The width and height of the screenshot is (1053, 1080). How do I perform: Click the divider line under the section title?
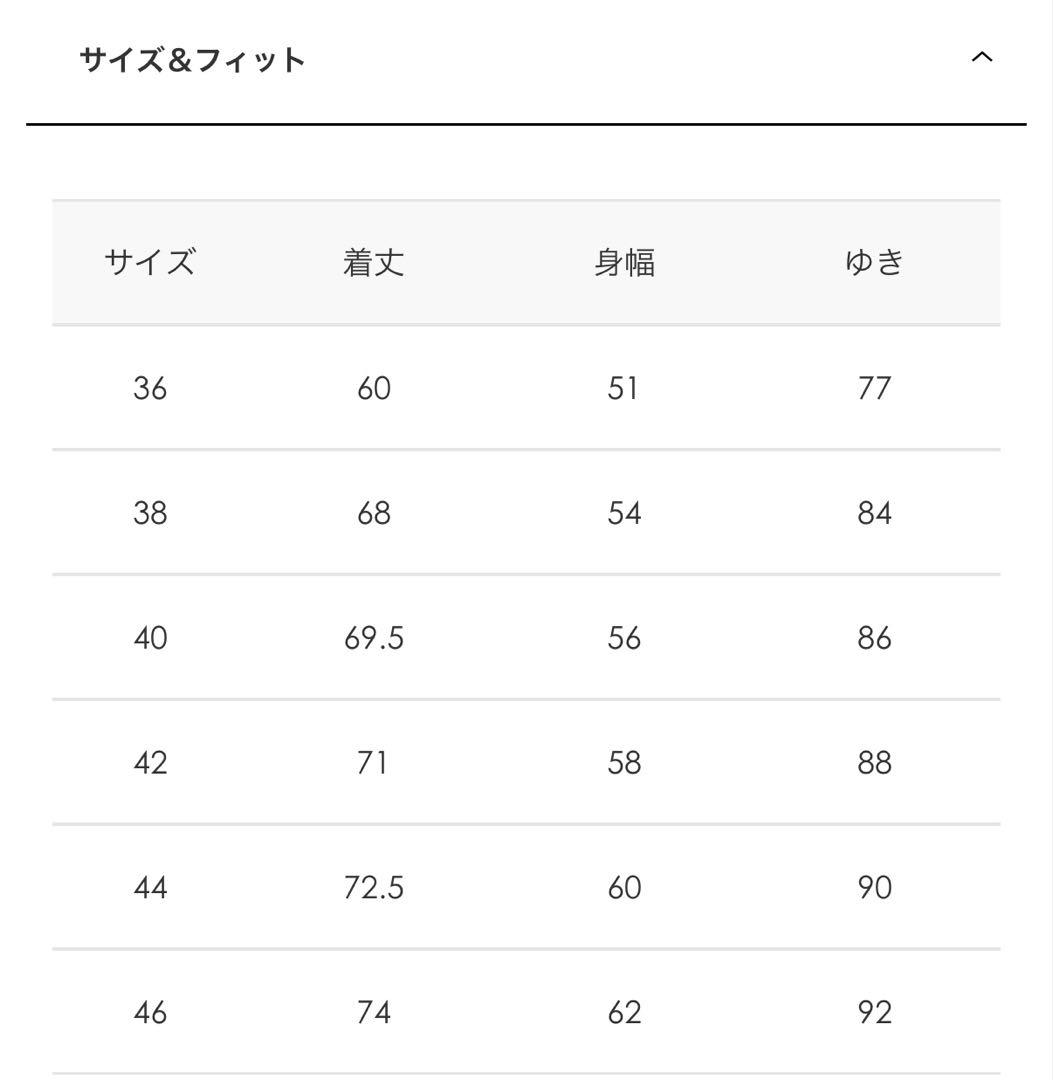pyautogui.click(x=527, y=123)
